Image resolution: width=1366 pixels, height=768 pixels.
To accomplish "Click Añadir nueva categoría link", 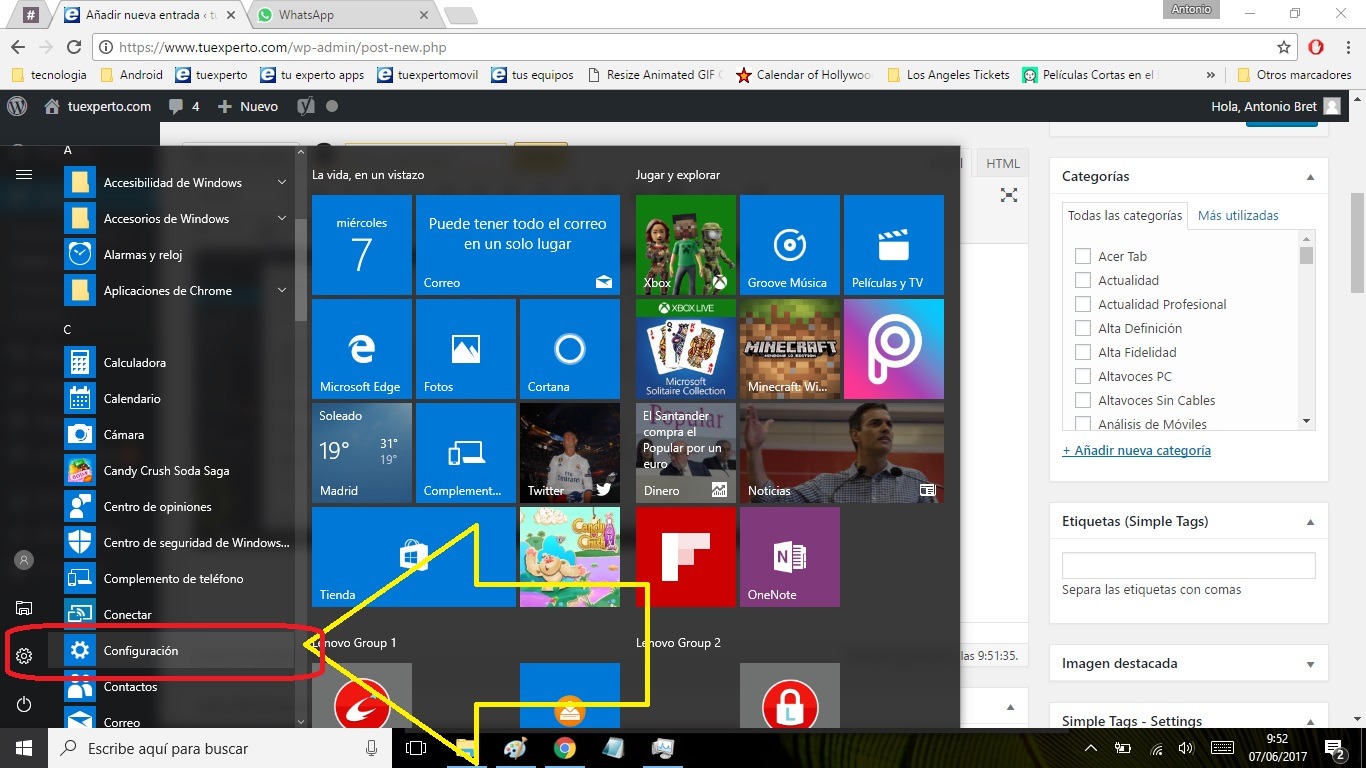I will click(1136, 450).
